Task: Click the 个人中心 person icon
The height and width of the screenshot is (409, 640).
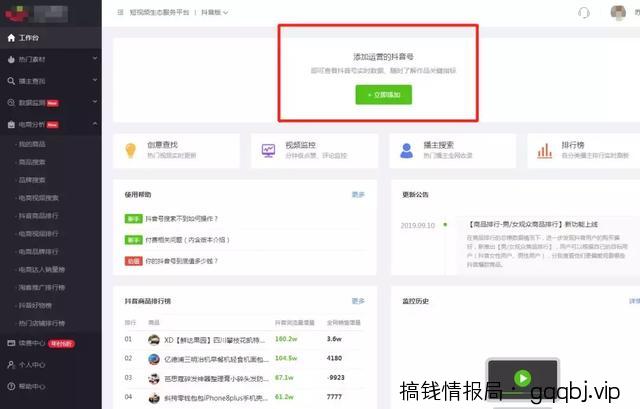Action: tap(11, 365)
